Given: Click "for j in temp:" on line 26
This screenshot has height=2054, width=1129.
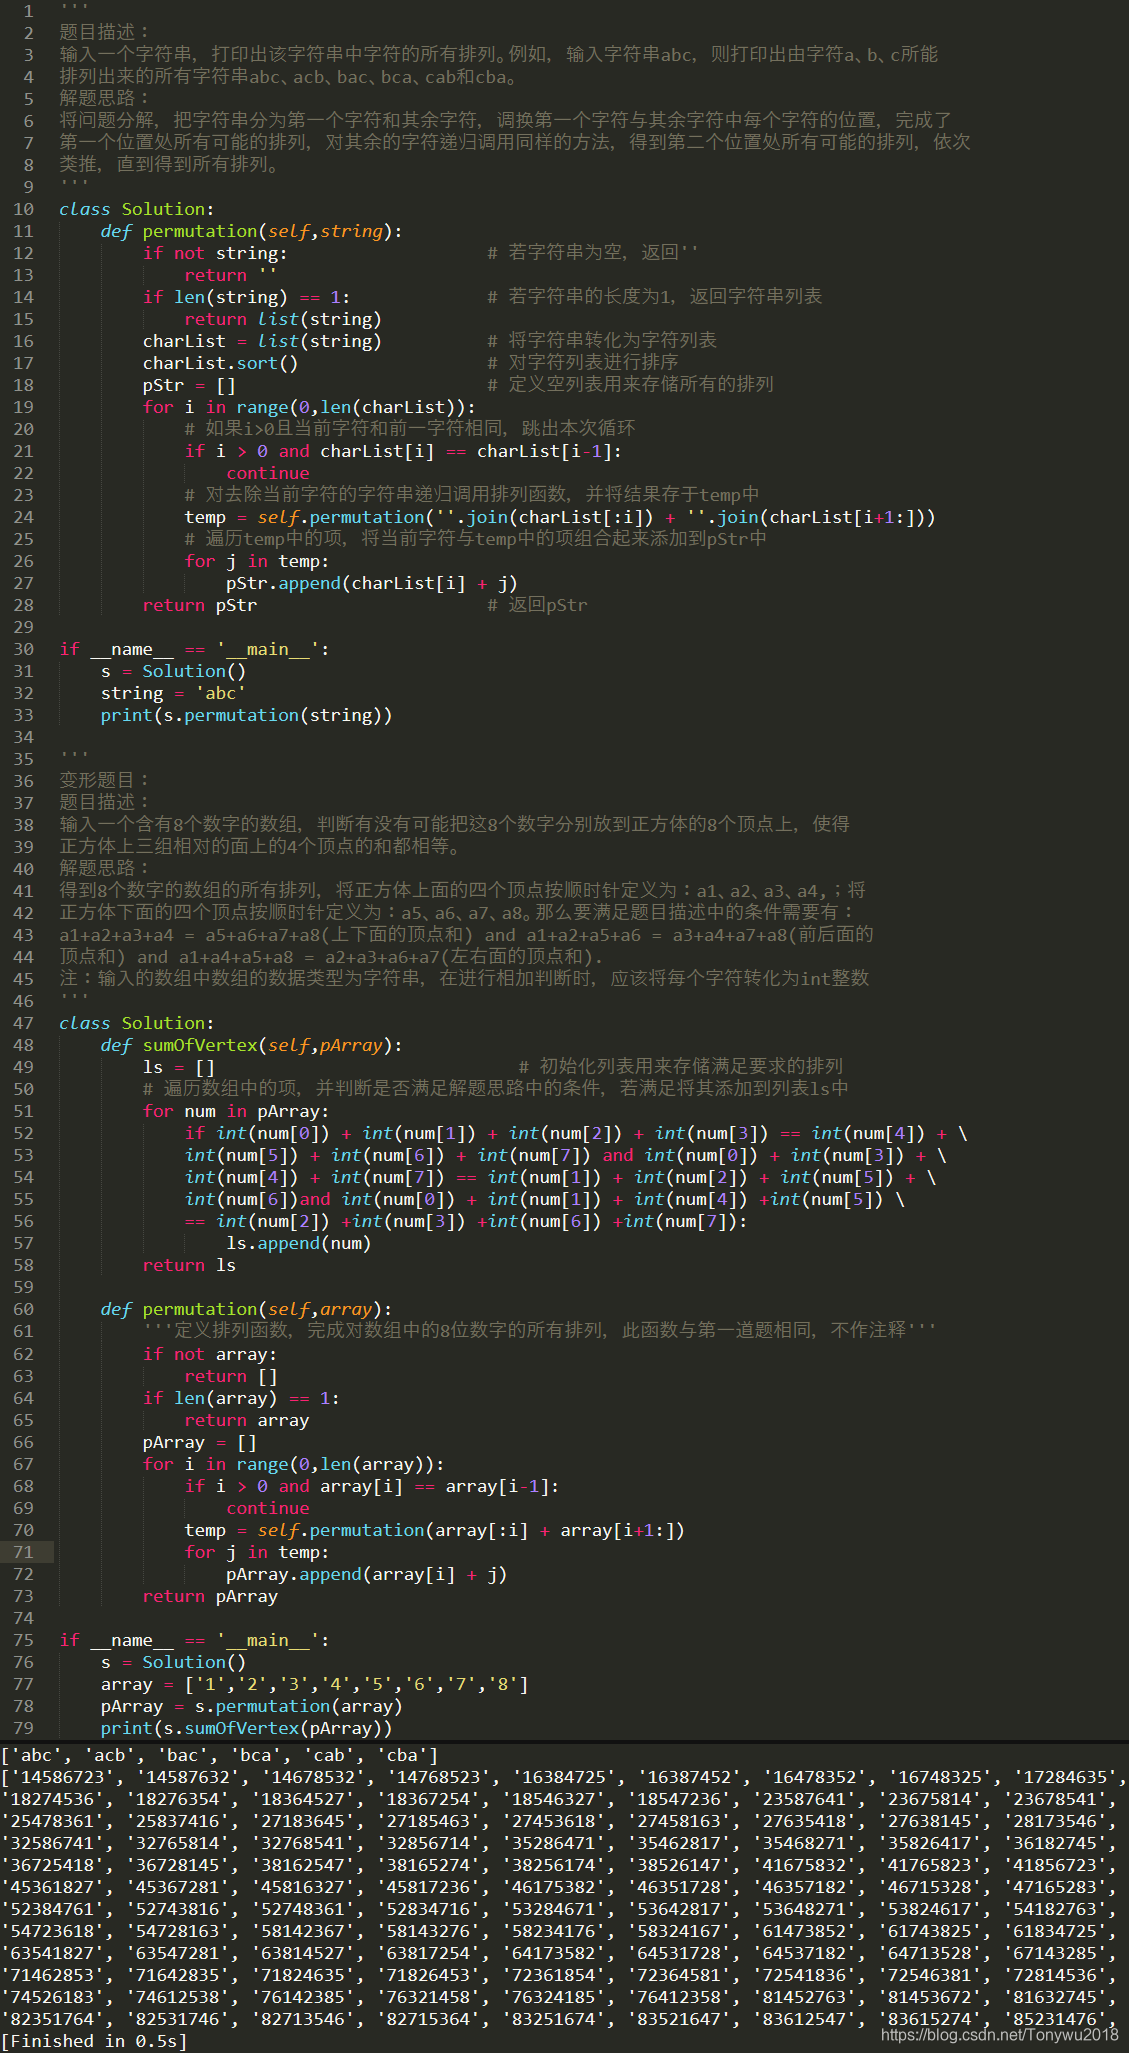Looking at the screenshot, I should pos(257,561).
